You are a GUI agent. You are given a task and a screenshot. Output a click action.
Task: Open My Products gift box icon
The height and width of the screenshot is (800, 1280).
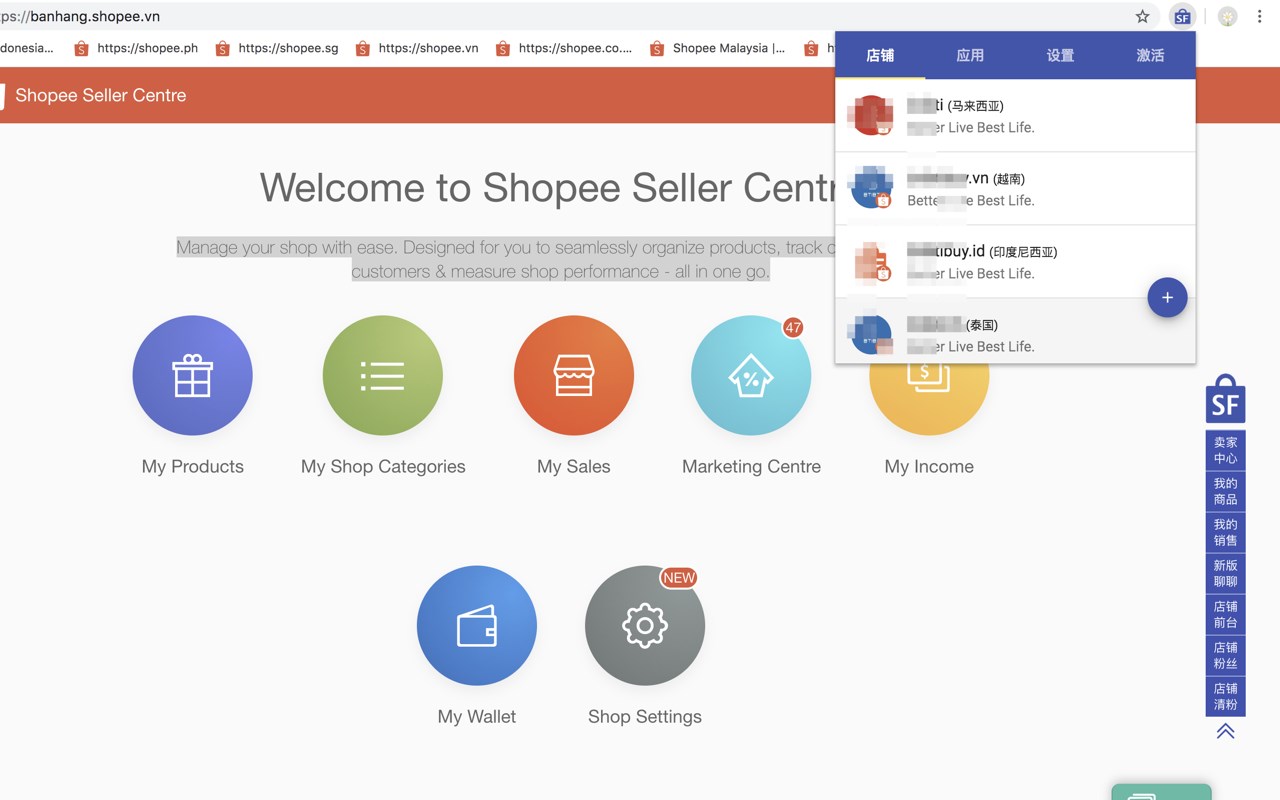[x=193, y=375]
